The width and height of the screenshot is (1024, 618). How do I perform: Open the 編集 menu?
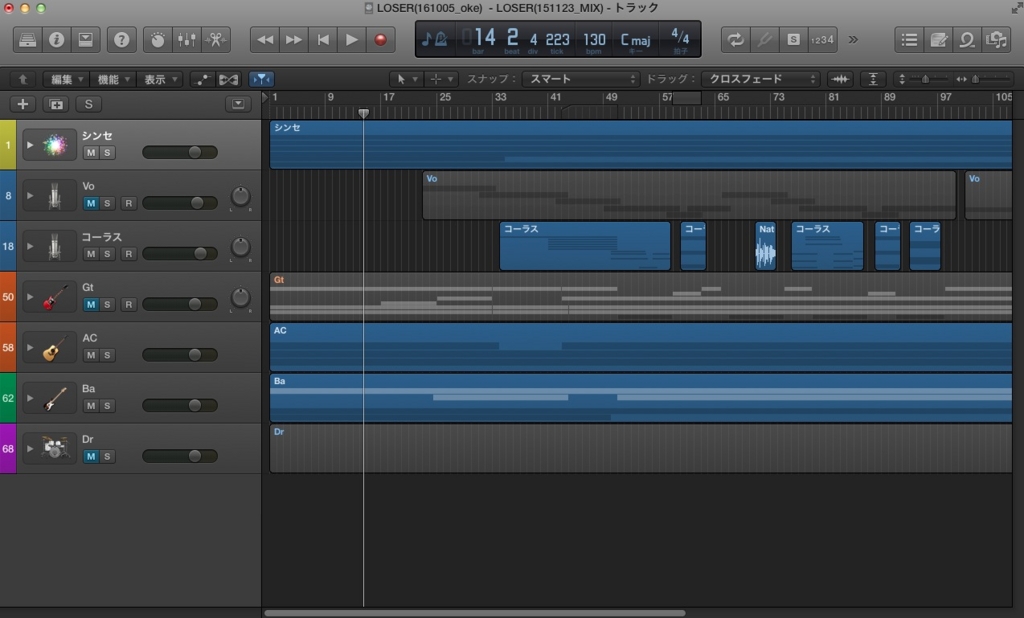[x=67, y=80]
